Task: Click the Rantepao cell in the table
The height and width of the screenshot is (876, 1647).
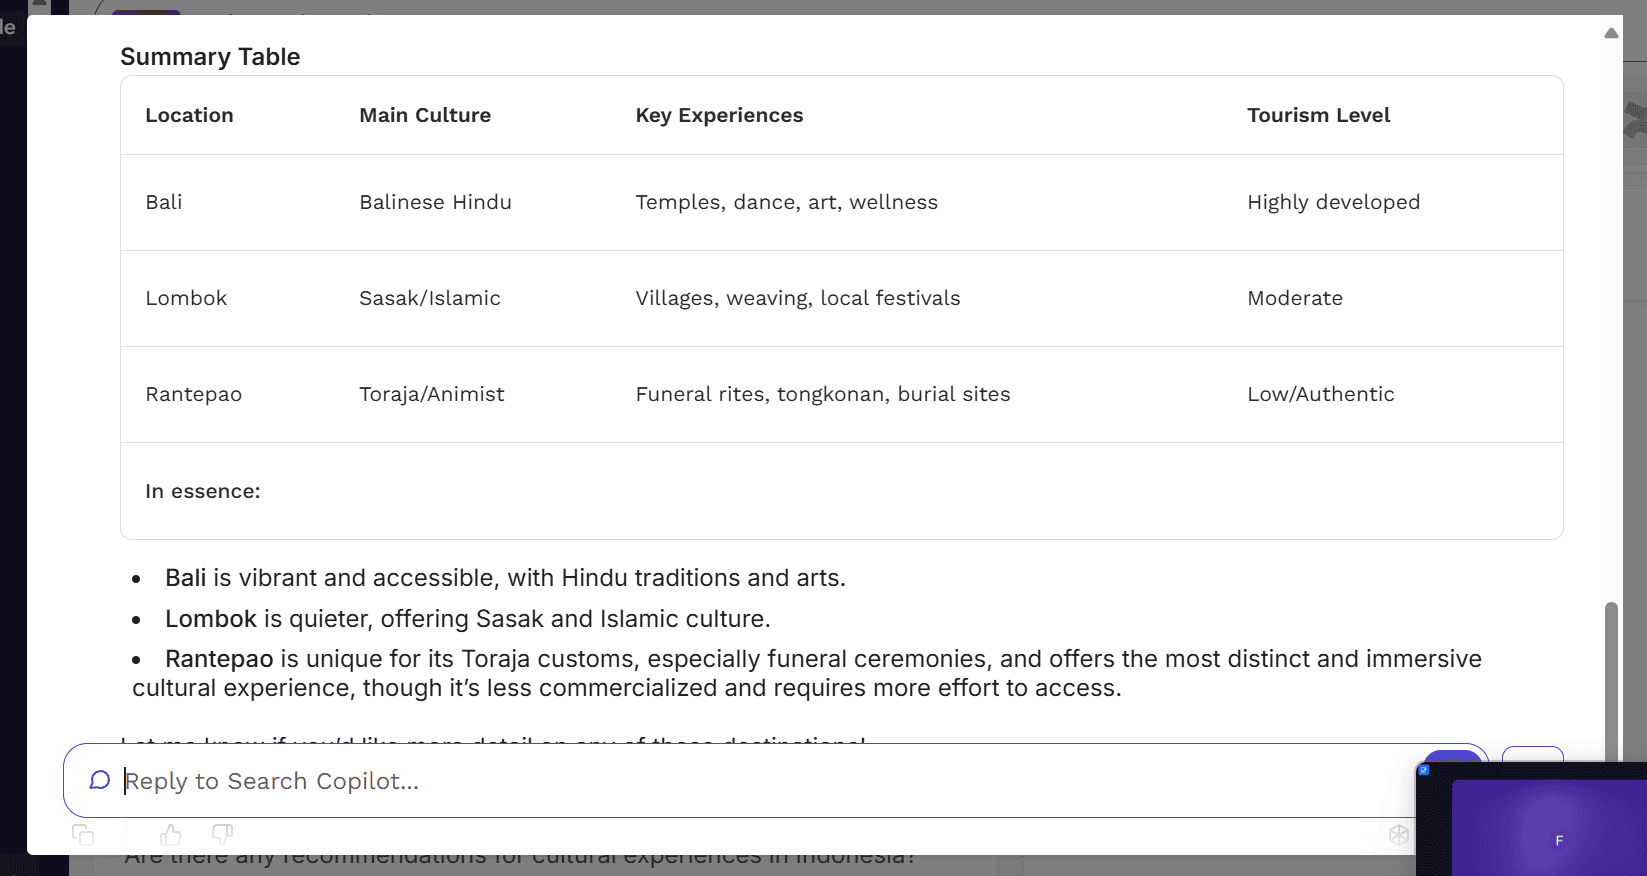Action: (193, 394)
